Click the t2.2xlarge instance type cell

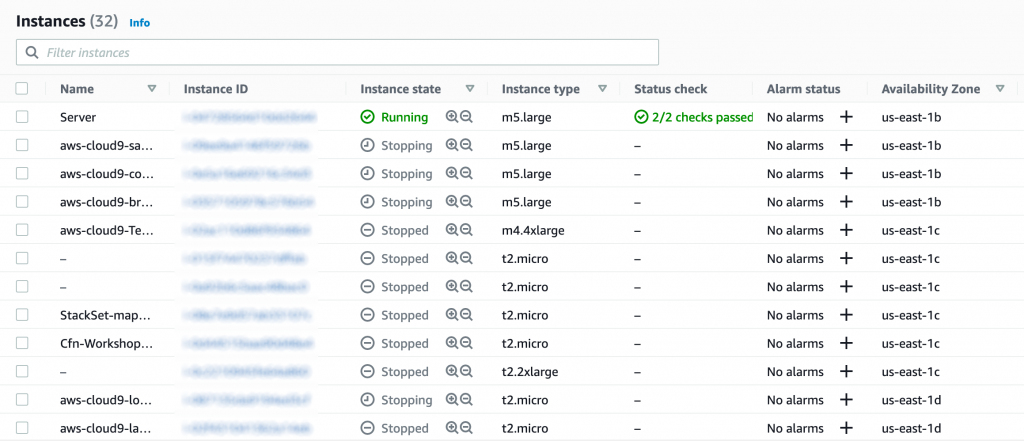[x=530, y=372]
